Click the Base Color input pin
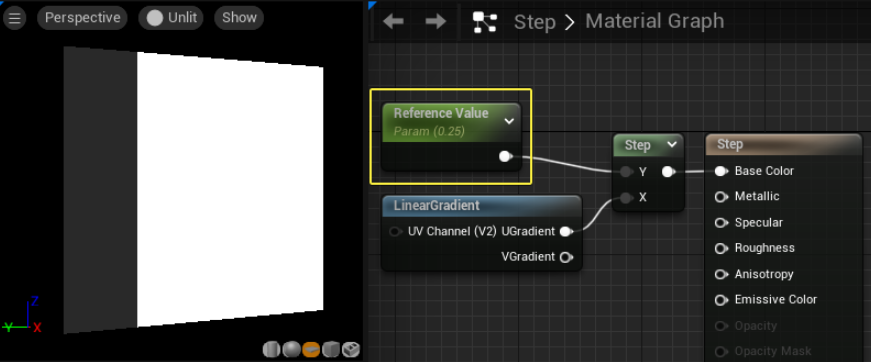Image resolution: width=871 pixels, height=362 pixels. [721, 171]
